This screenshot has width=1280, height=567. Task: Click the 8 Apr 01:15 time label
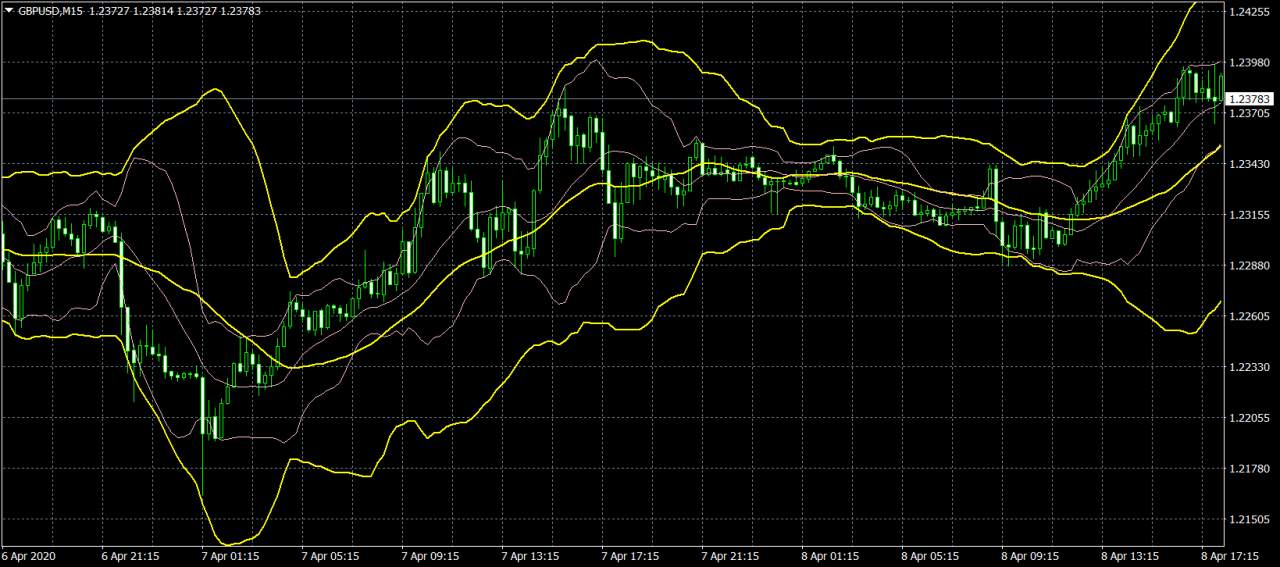click(x=830, y=555)
